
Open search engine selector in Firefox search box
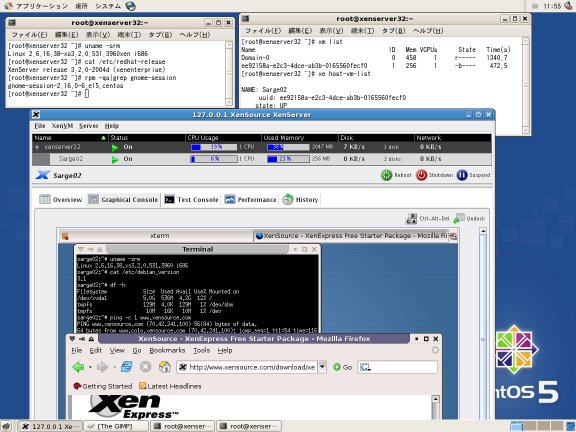pyautogui.click(x=365, y=367)
